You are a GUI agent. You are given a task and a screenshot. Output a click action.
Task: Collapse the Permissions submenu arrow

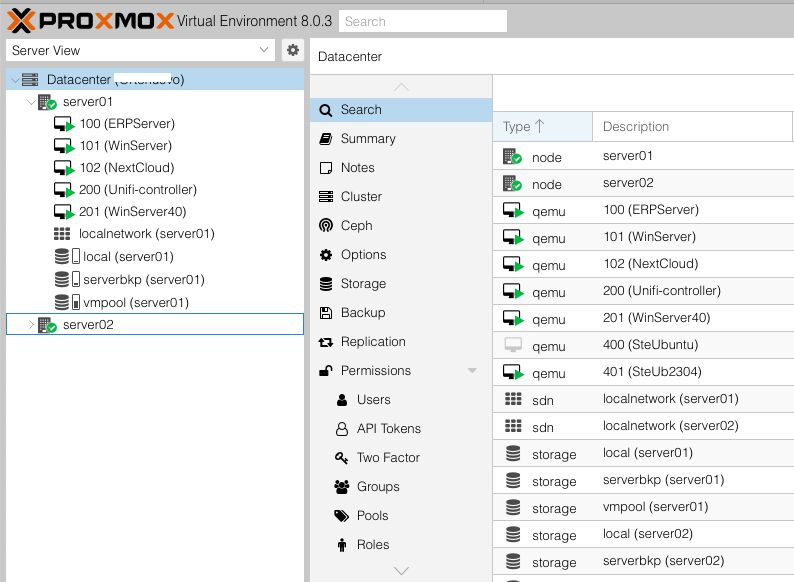pos(472,371)
